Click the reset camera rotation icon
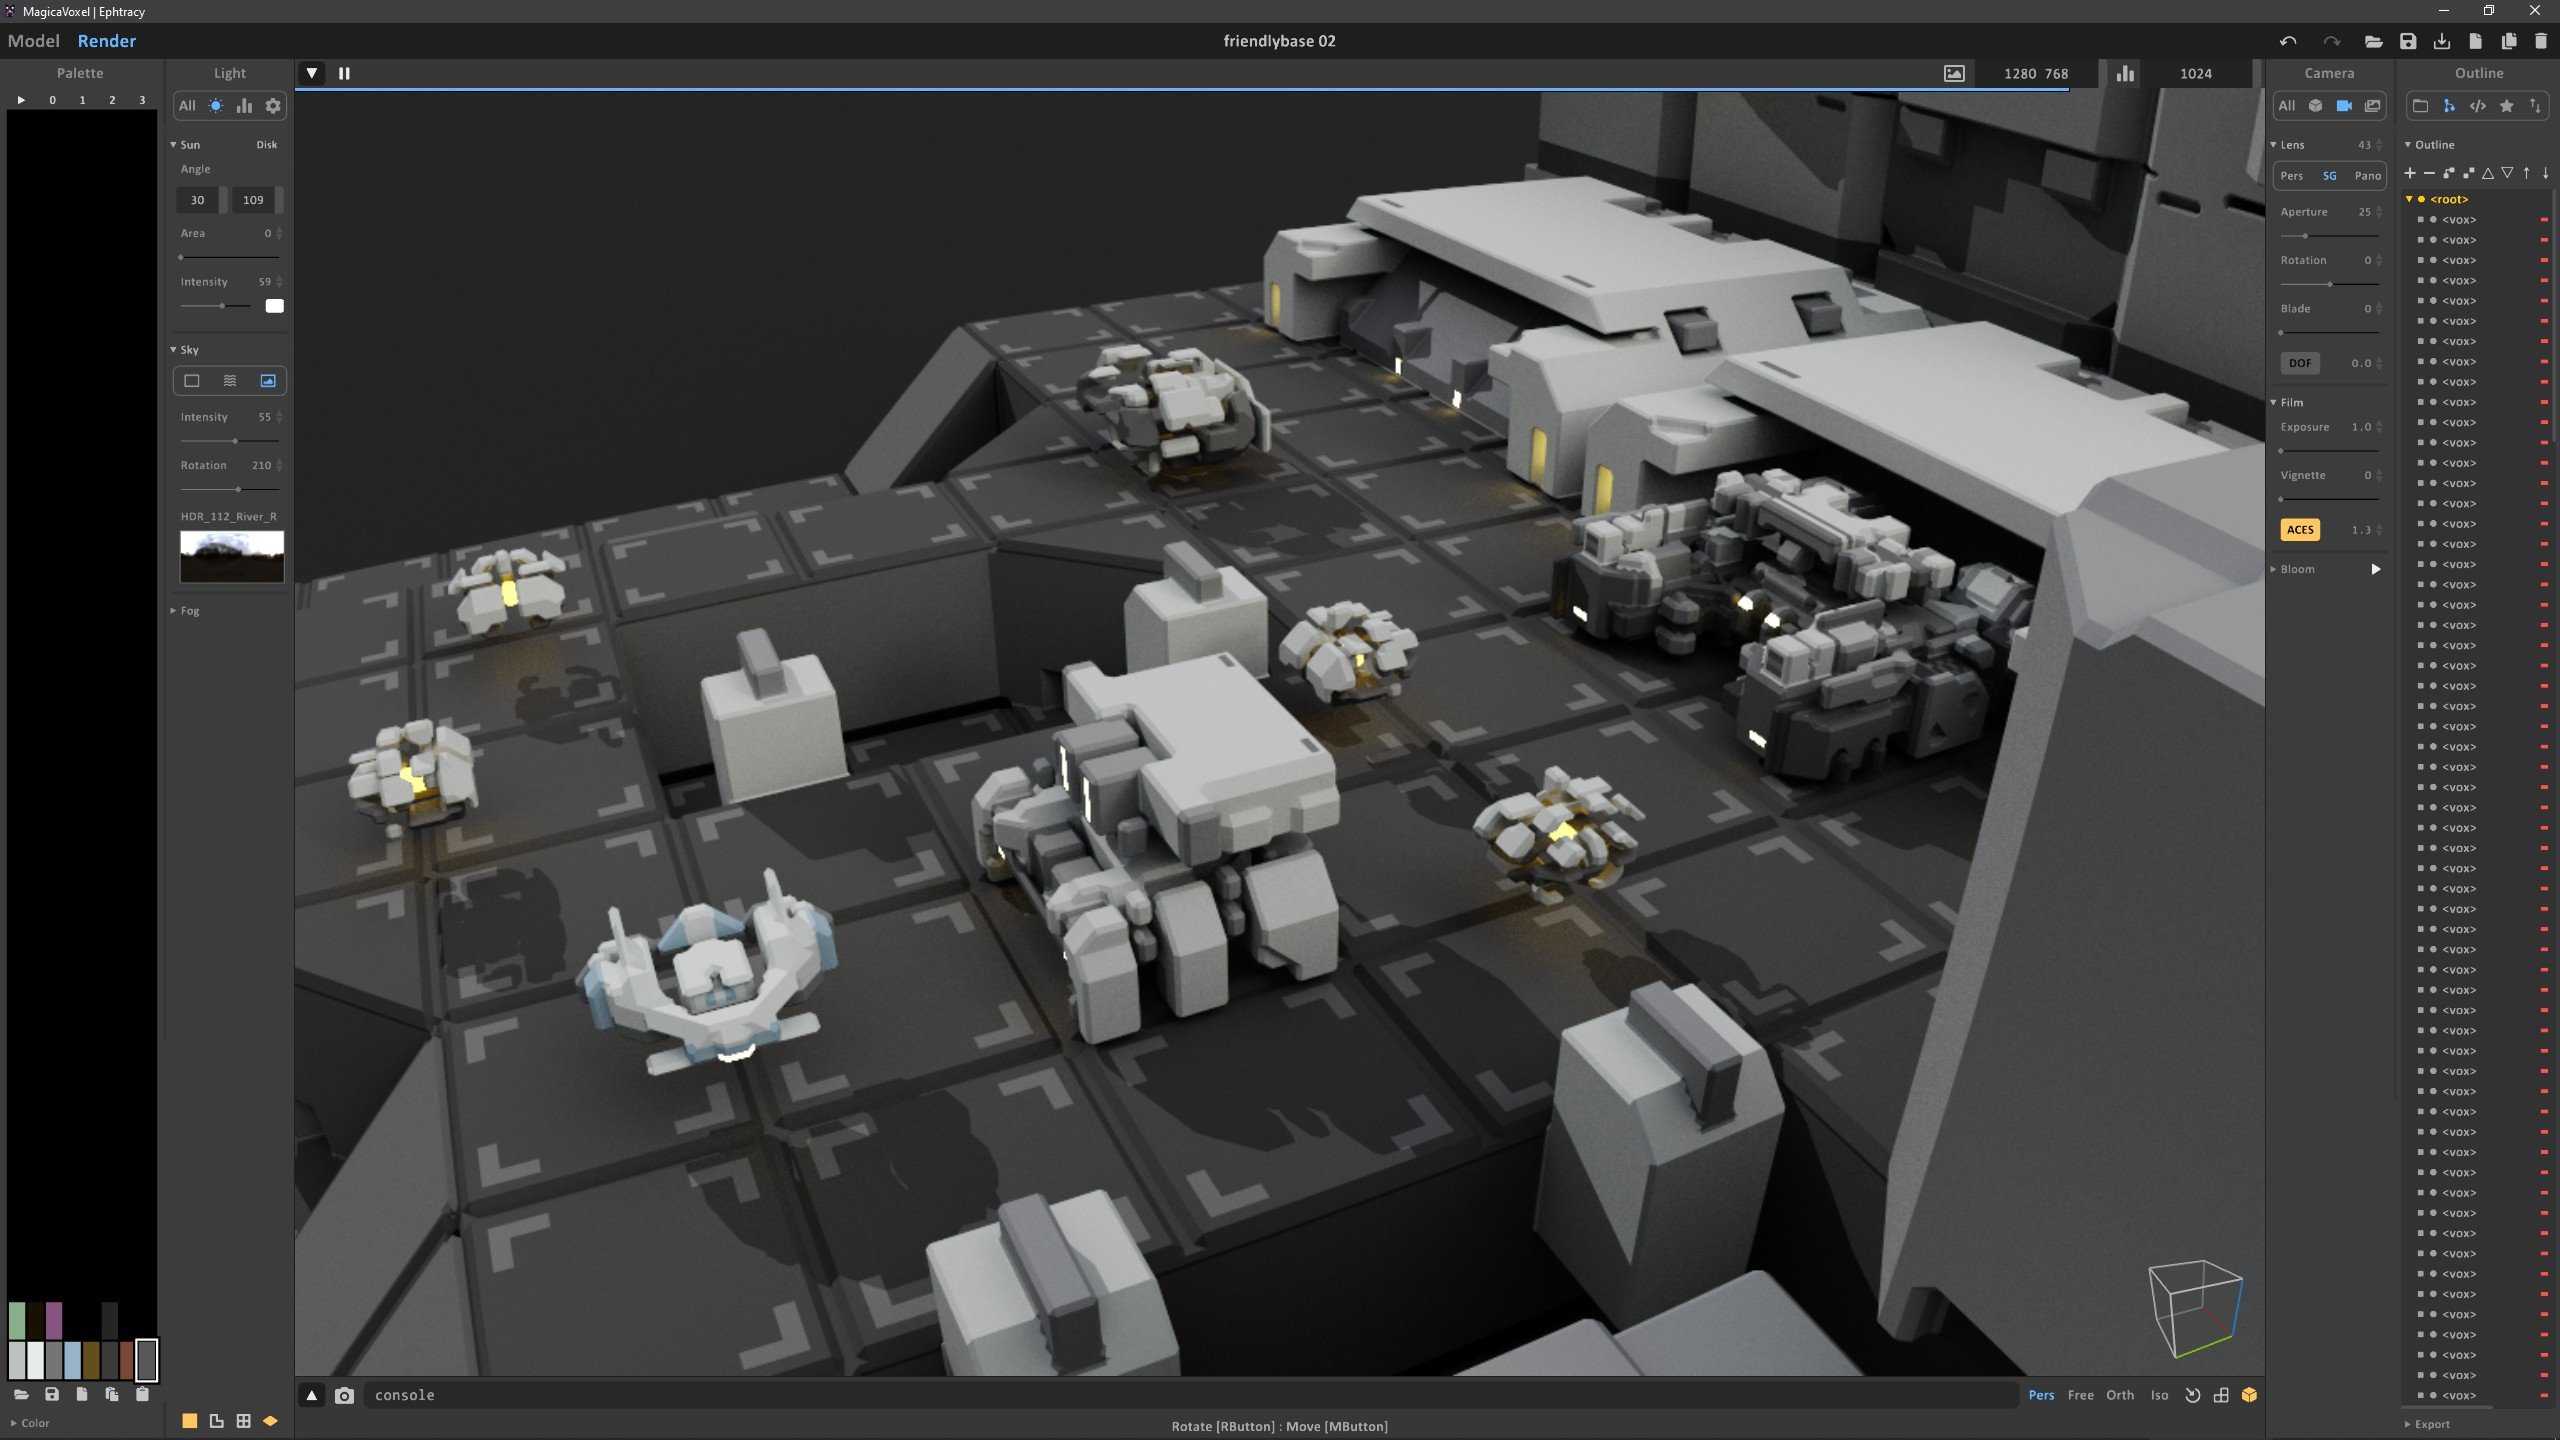 [2193, 1395]
